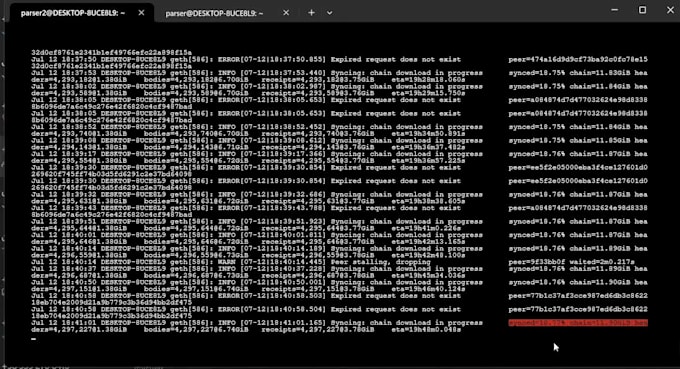Click 'peer=474a16d9d9cf73ba92c0fc78e15' text
The width and height of the screenshot is (680, 369).
(578, 59)
